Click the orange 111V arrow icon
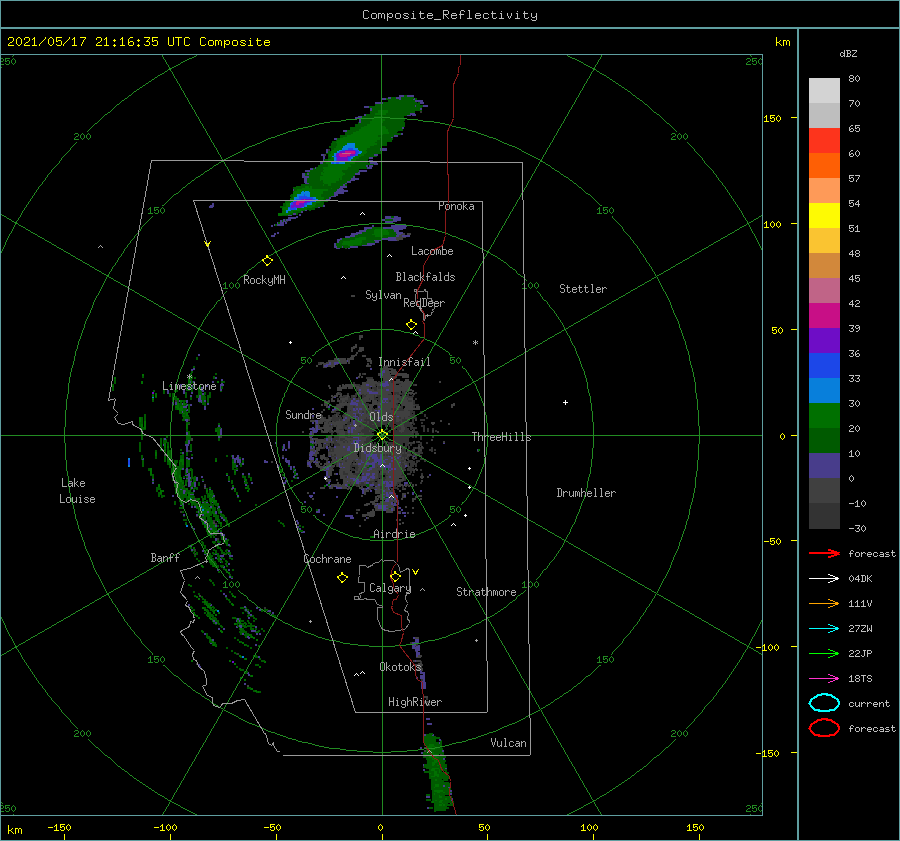The width and height of the screenshot is (900, 841). pyautogui.click(x=824, y=603)
